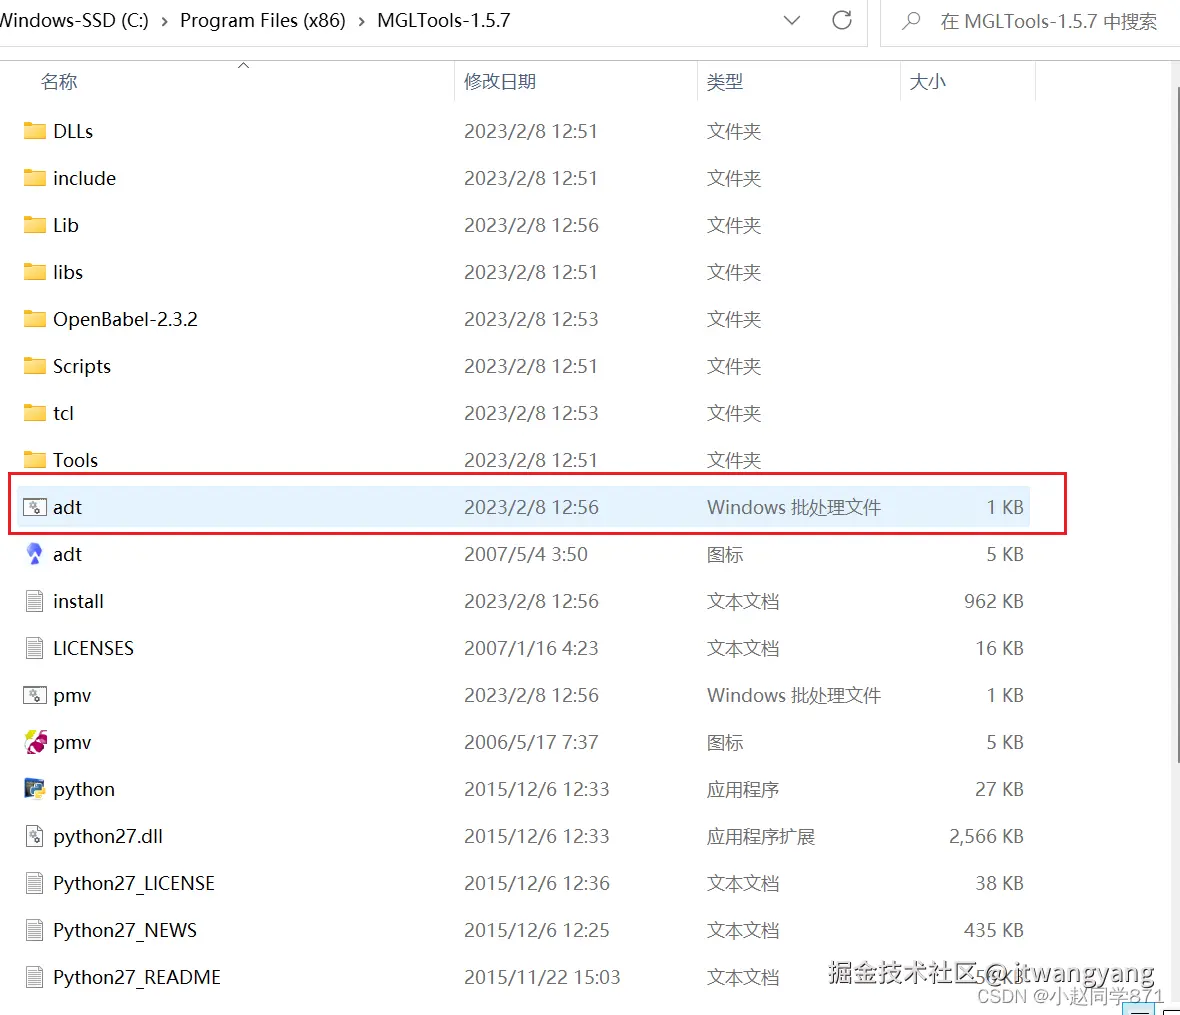Click the 962 KB size of install

[x=993, y=601]
